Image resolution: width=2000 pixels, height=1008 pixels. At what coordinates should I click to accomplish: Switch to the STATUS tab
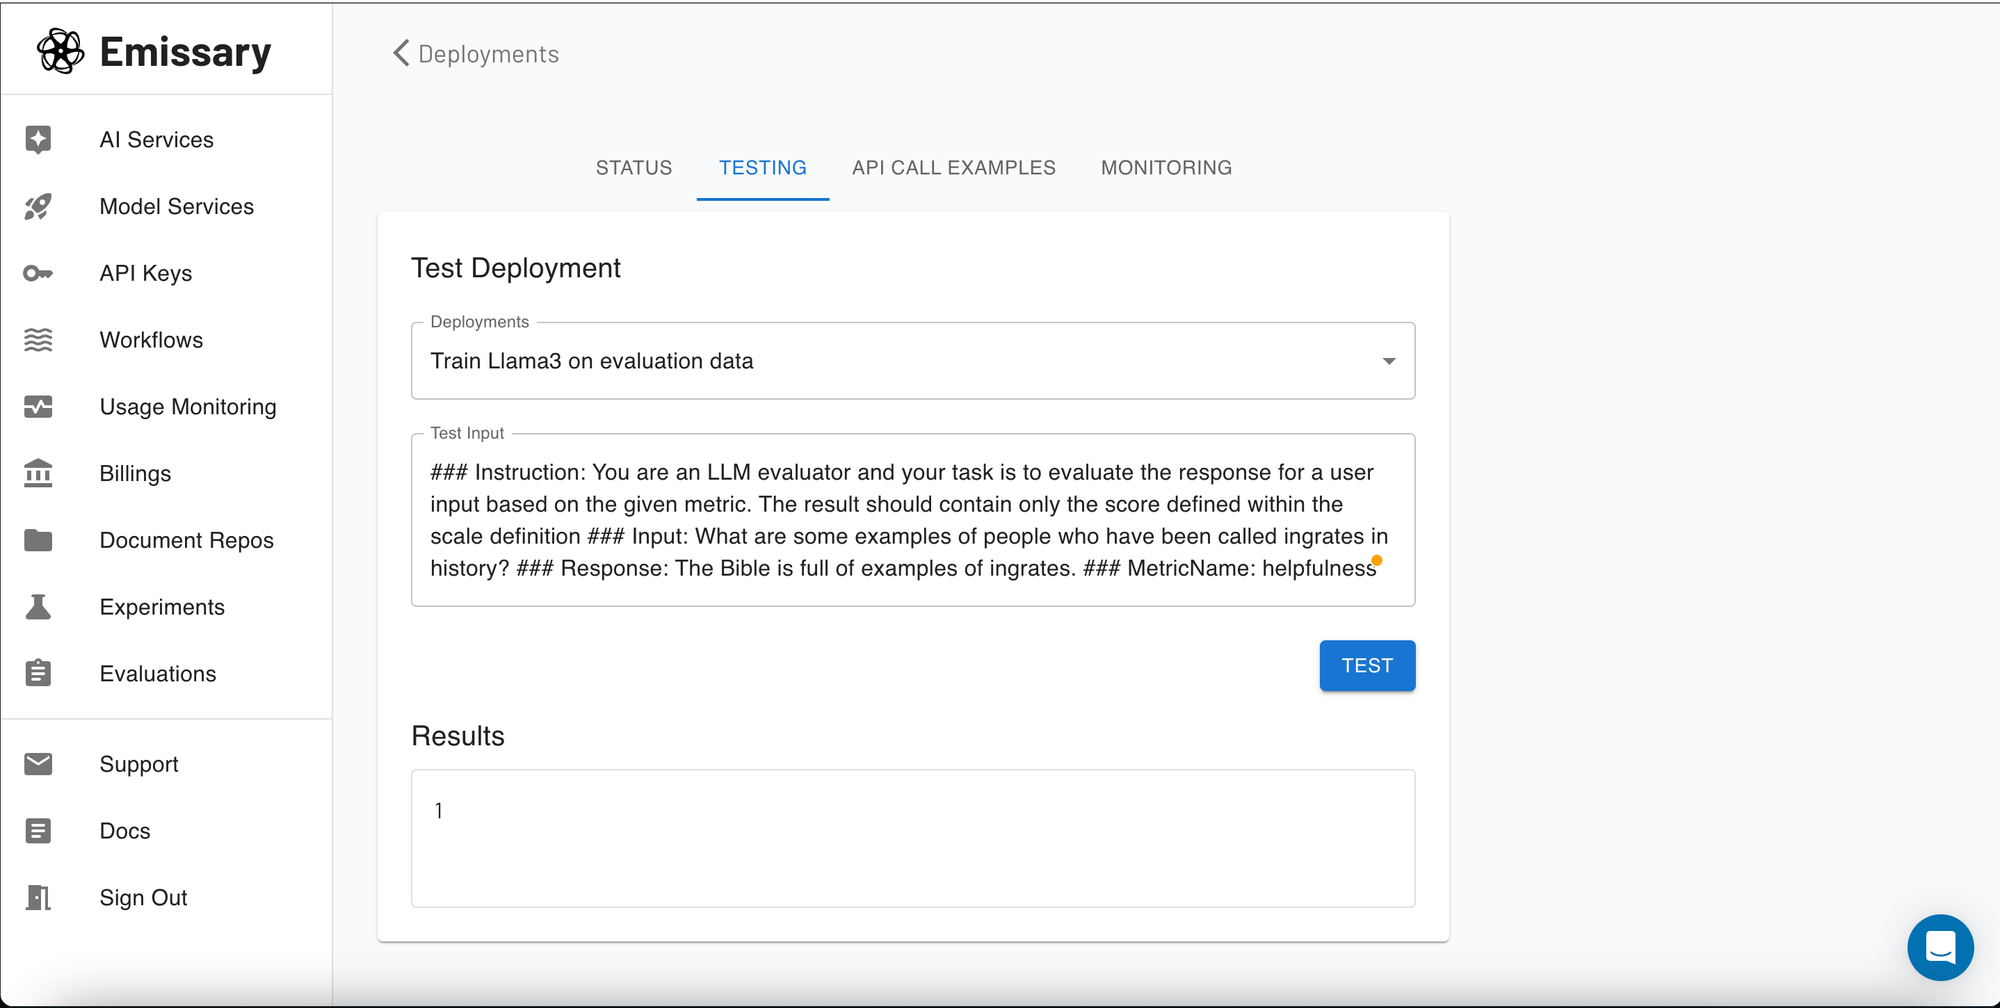pos(634,168)
